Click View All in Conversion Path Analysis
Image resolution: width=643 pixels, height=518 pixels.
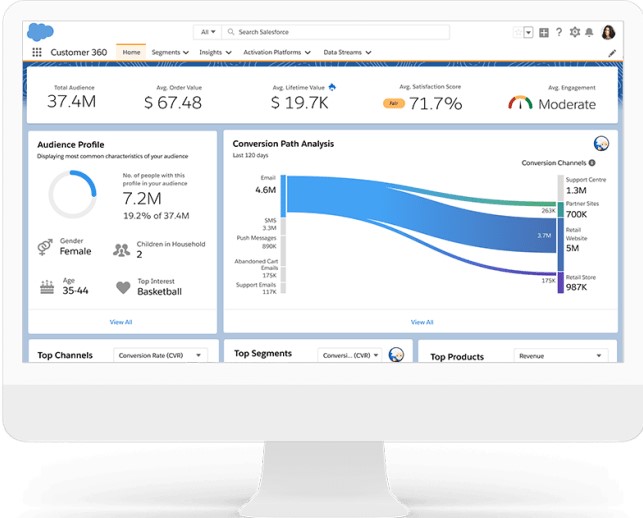point(422,322)
